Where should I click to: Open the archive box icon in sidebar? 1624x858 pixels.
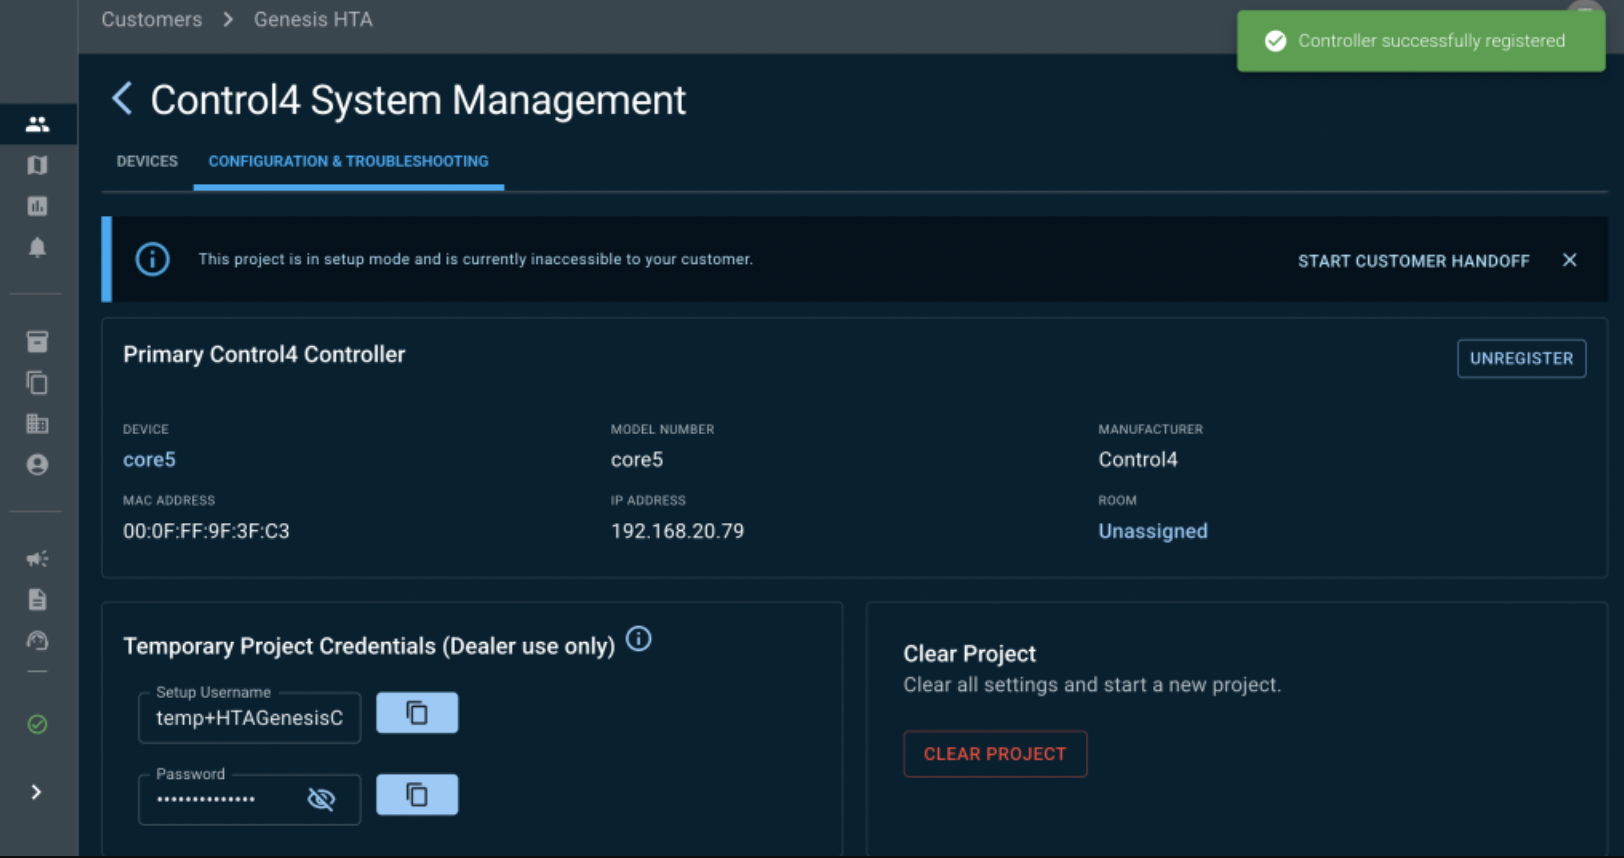tap(37, 342)
